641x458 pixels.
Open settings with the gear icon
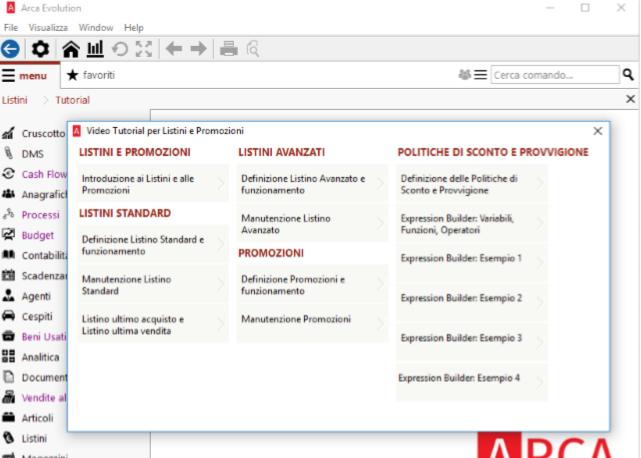[40, 49]
